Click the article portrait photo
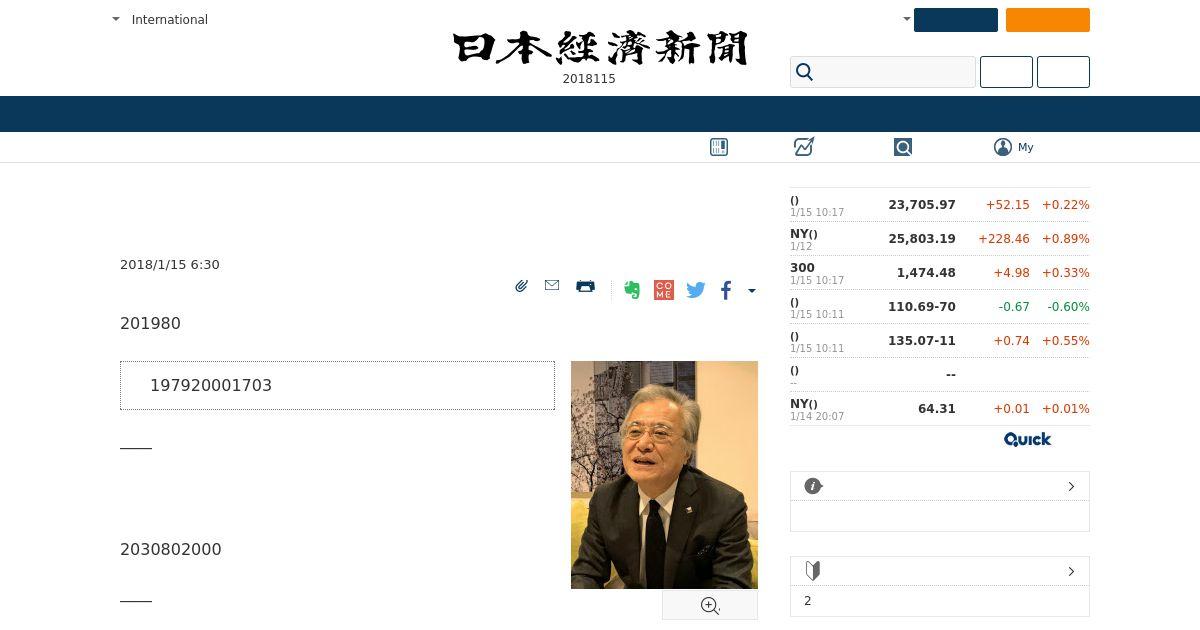The image size is (1200, 630). point(664,475)
